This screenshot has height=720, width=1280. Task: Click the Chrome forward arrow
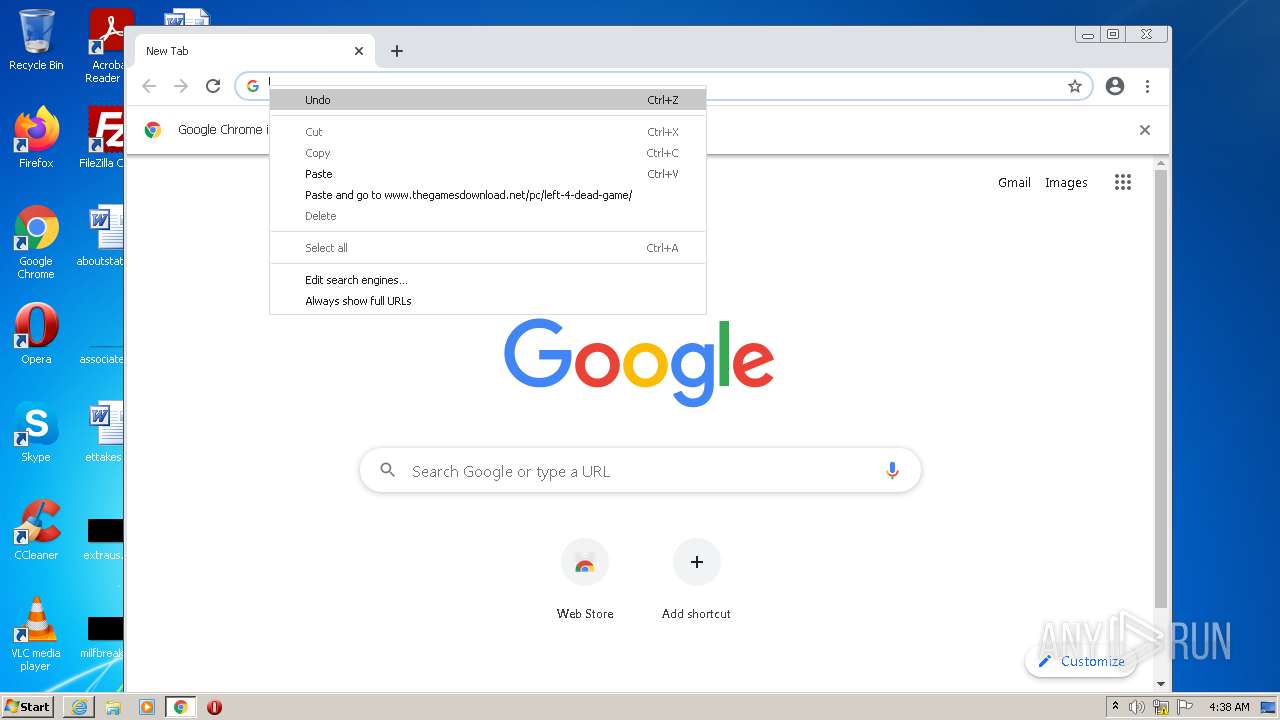[181, 86]
